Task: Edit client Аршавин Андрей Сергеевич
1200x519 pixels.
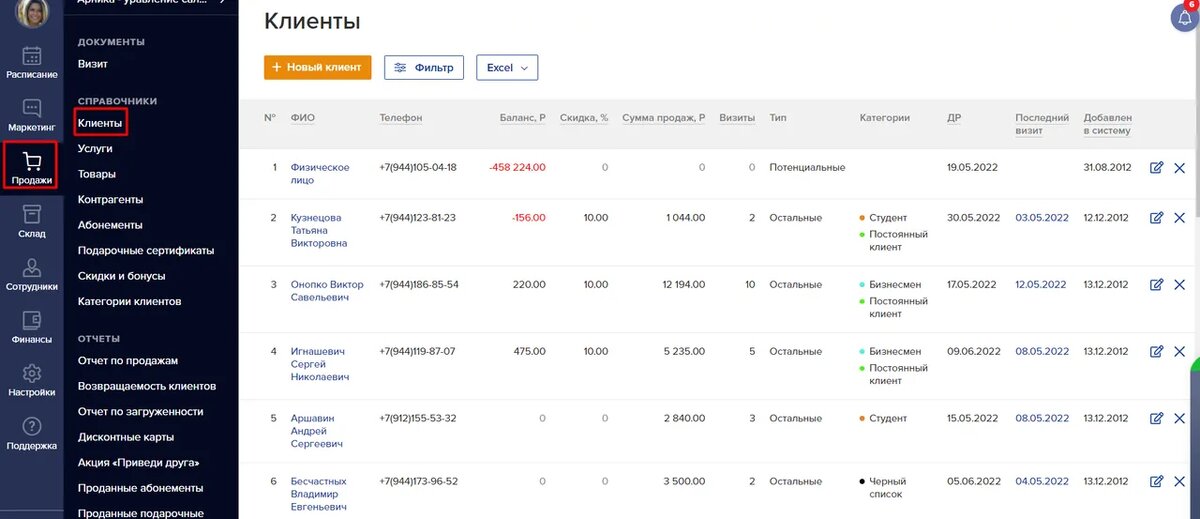Action: pos(1157,419)
